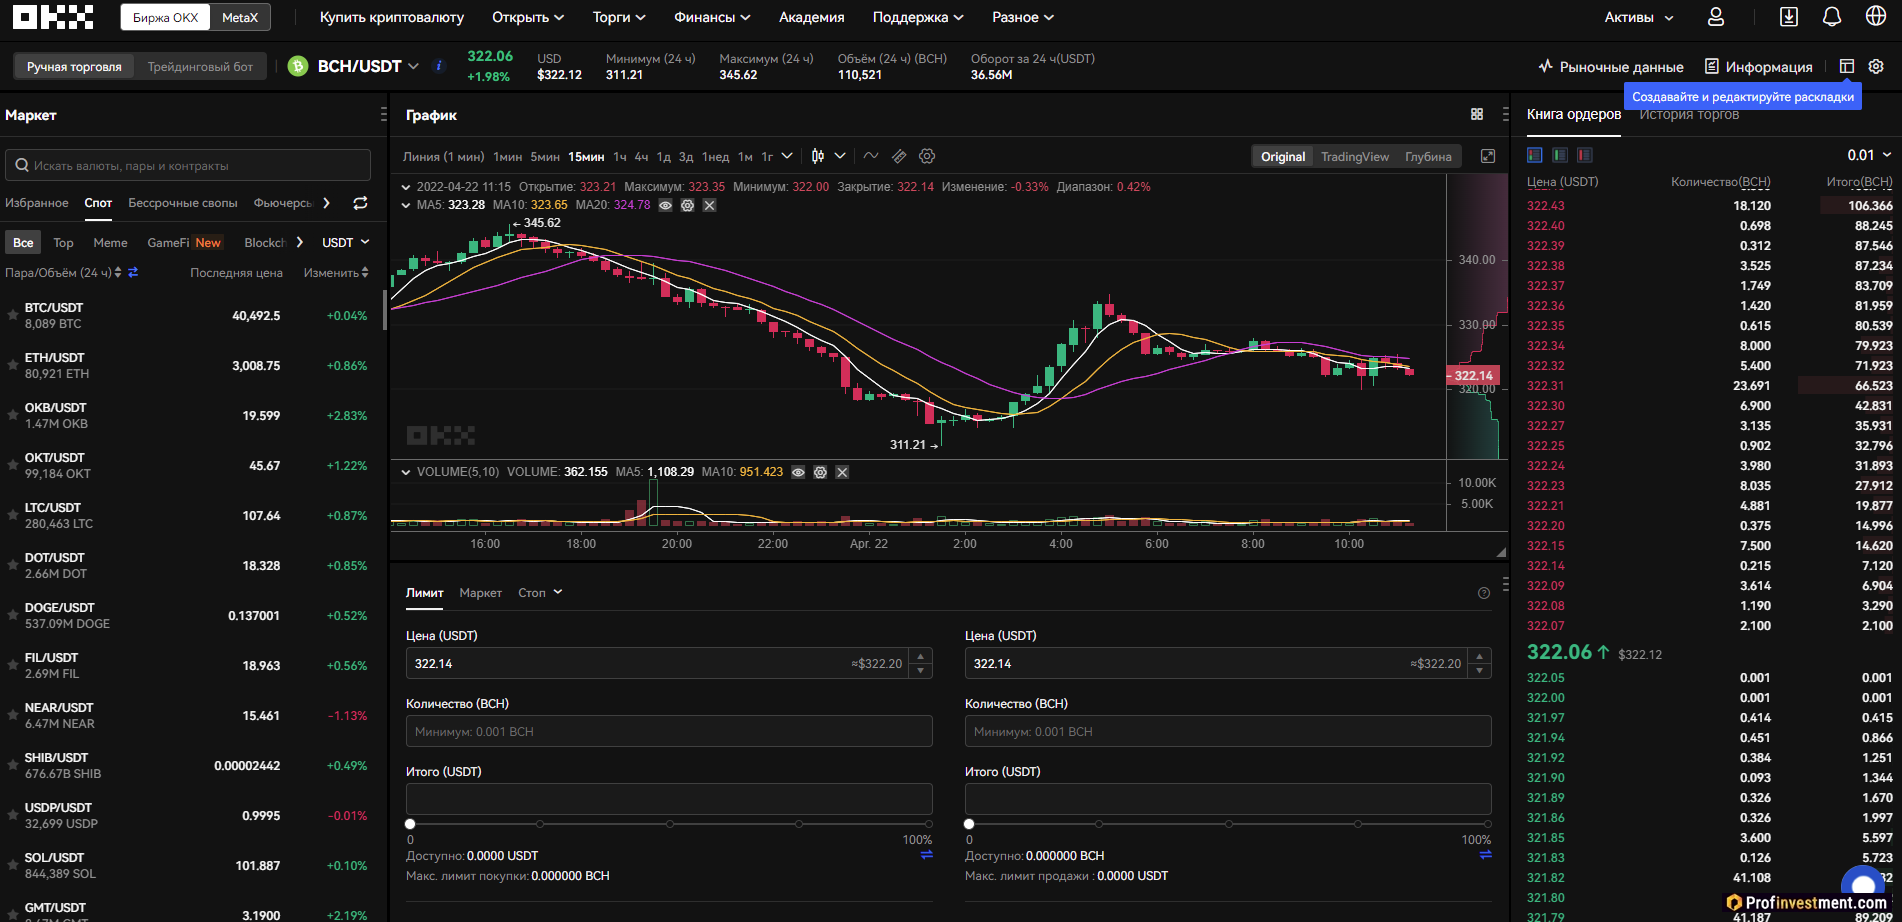Viewport: 1902px width, 922px height.
Task: Swap buy total unit toggle icon
Action: [927, 855]
